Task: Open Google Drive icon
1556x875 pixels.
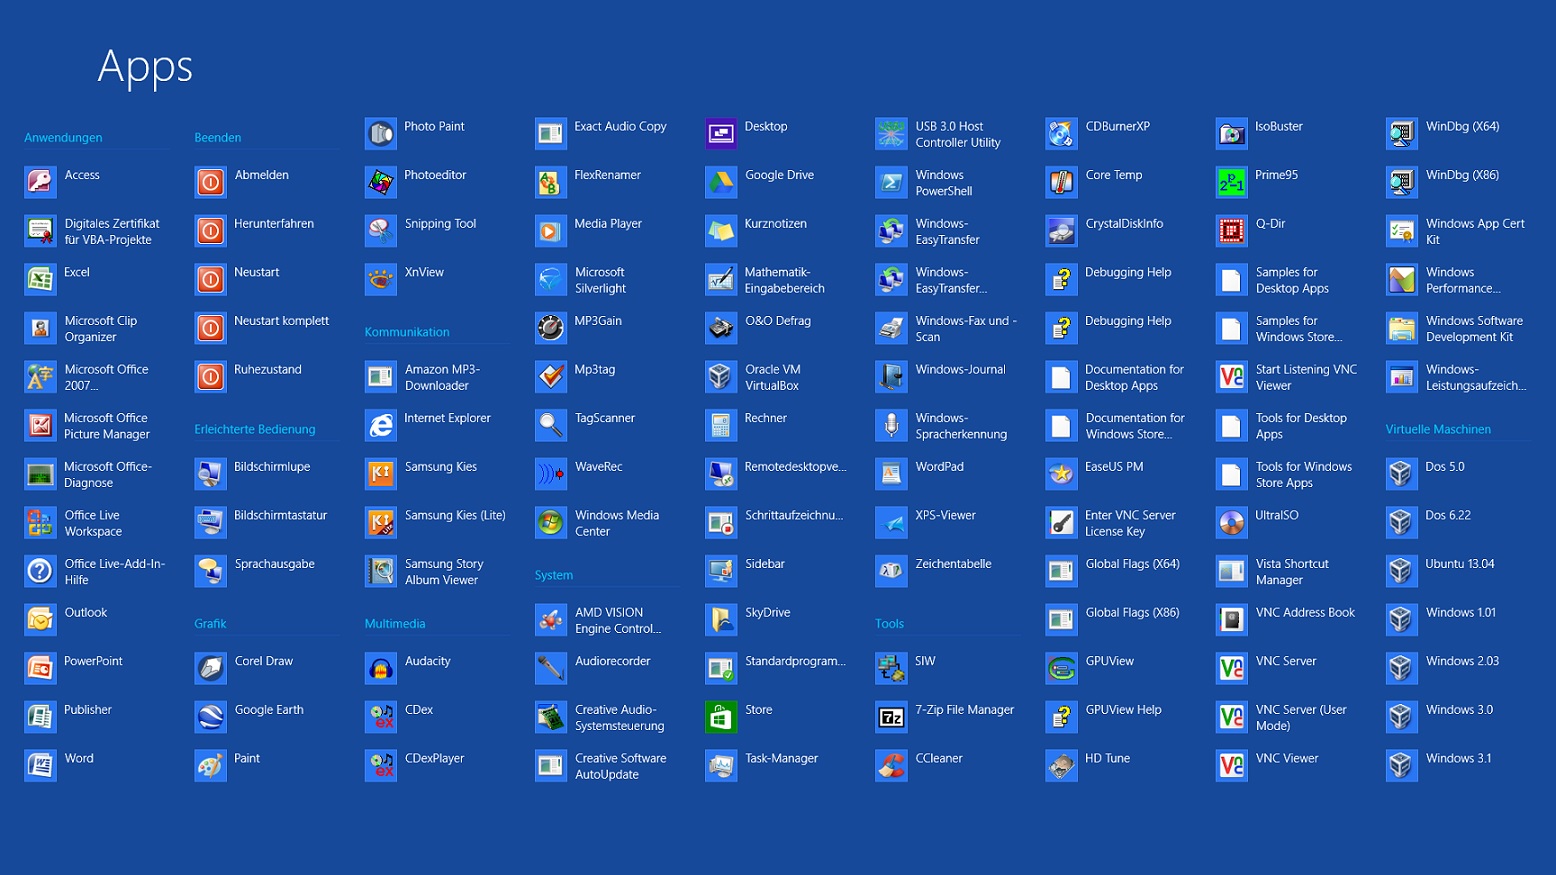Action: click(721, 182)
